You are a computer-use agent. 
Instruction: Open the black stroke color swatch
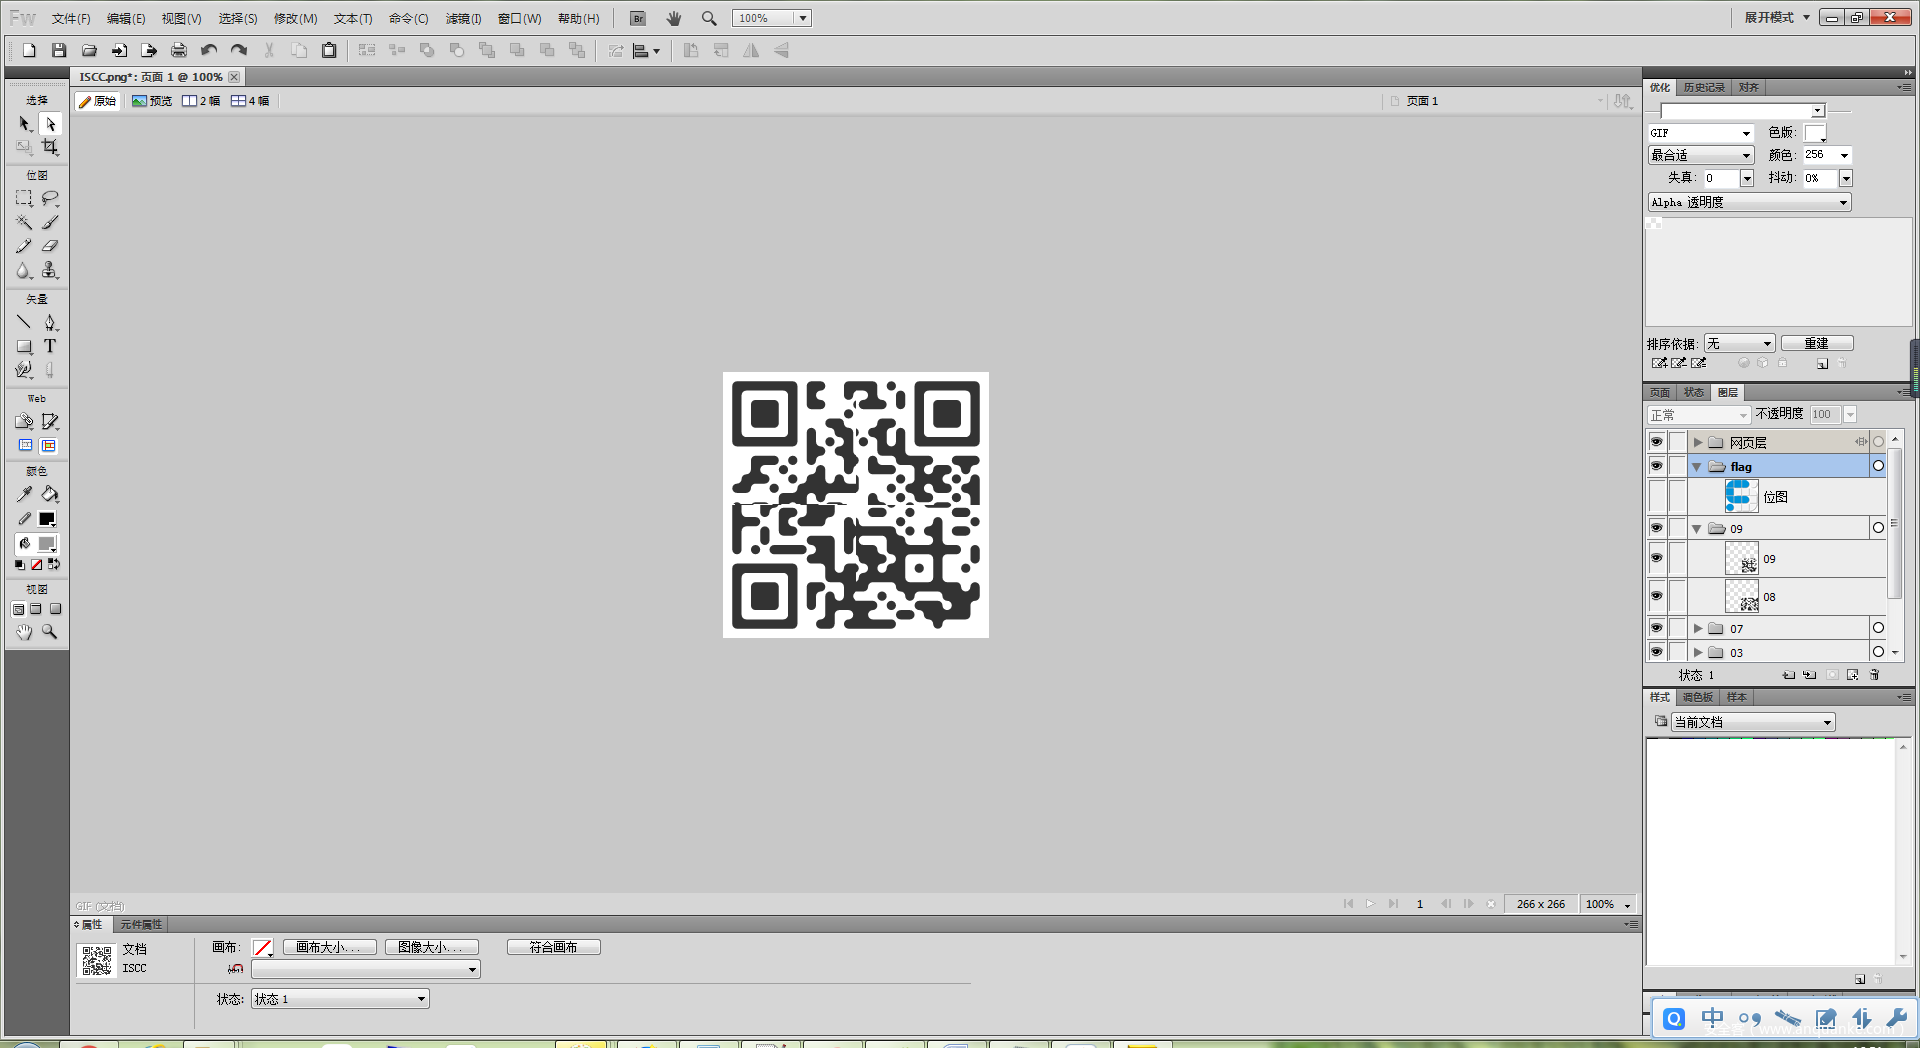pos(47,519)
